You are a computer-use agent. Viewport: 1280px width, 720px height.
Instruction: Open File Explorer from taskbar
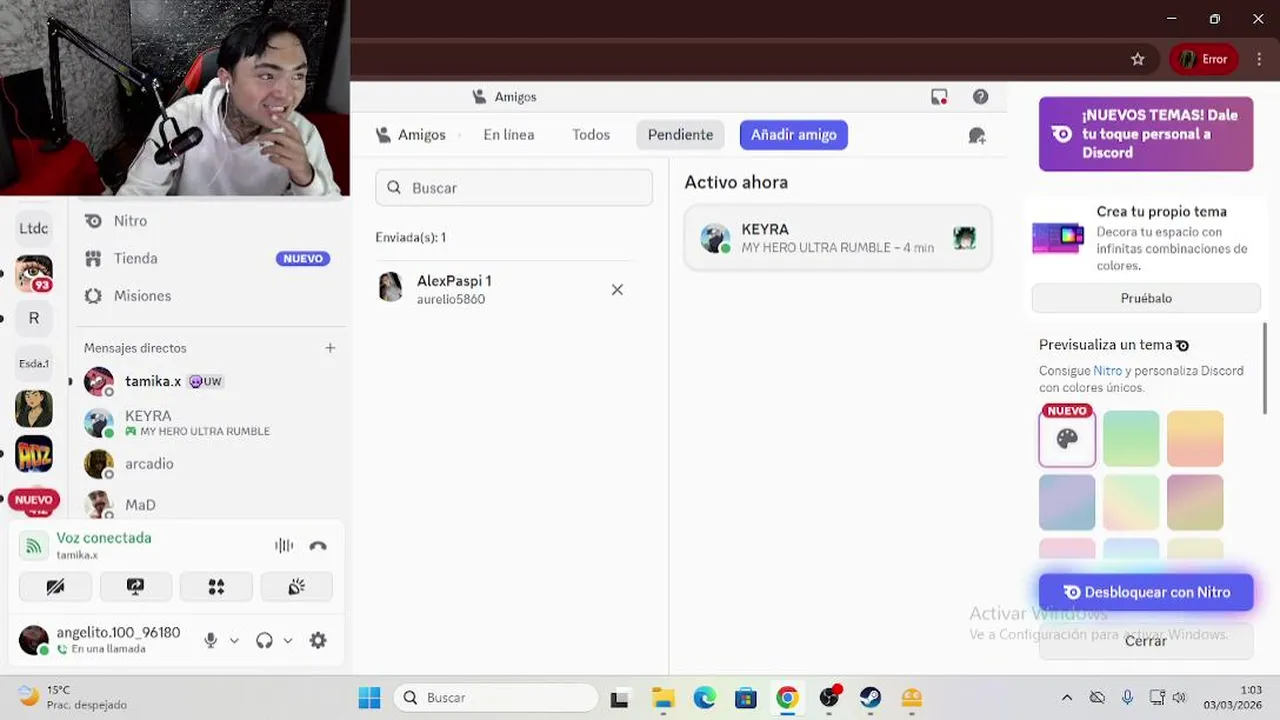click(x=663, y=697)
